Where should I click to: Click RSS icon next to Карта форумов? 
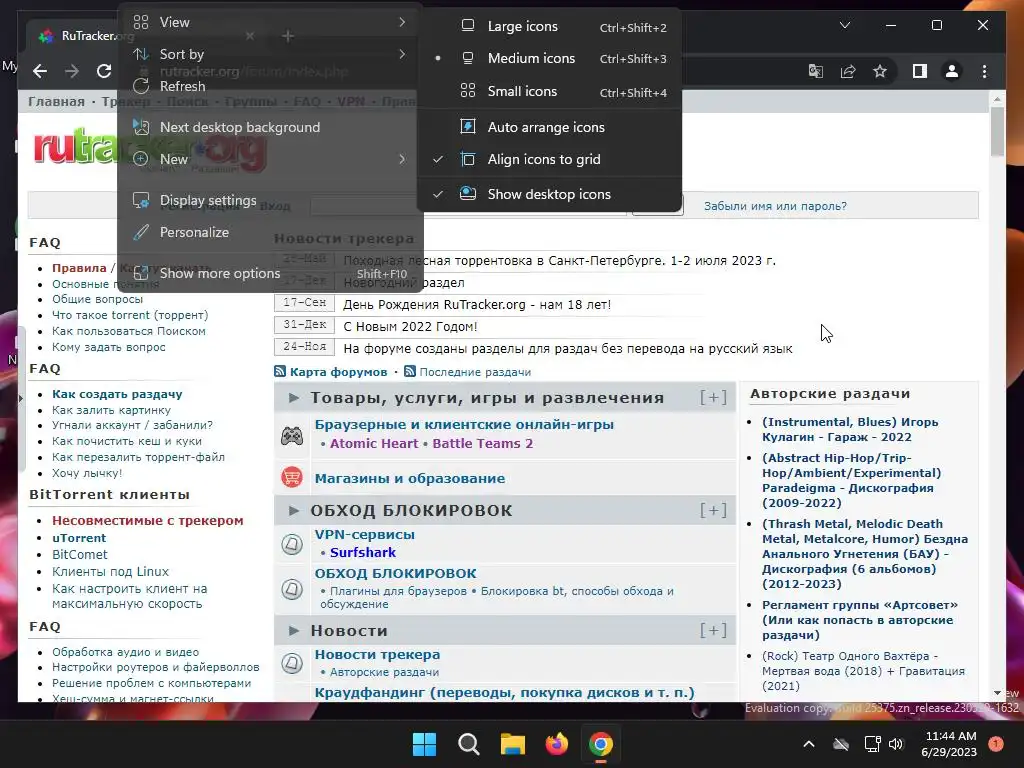tap(280, 372)
